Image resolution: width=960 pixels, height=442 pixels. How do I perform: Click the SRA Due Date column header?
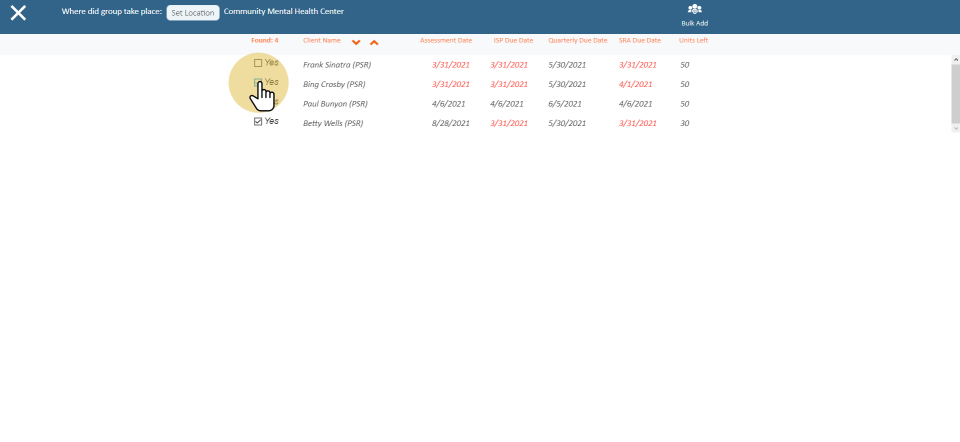[639, 41]
